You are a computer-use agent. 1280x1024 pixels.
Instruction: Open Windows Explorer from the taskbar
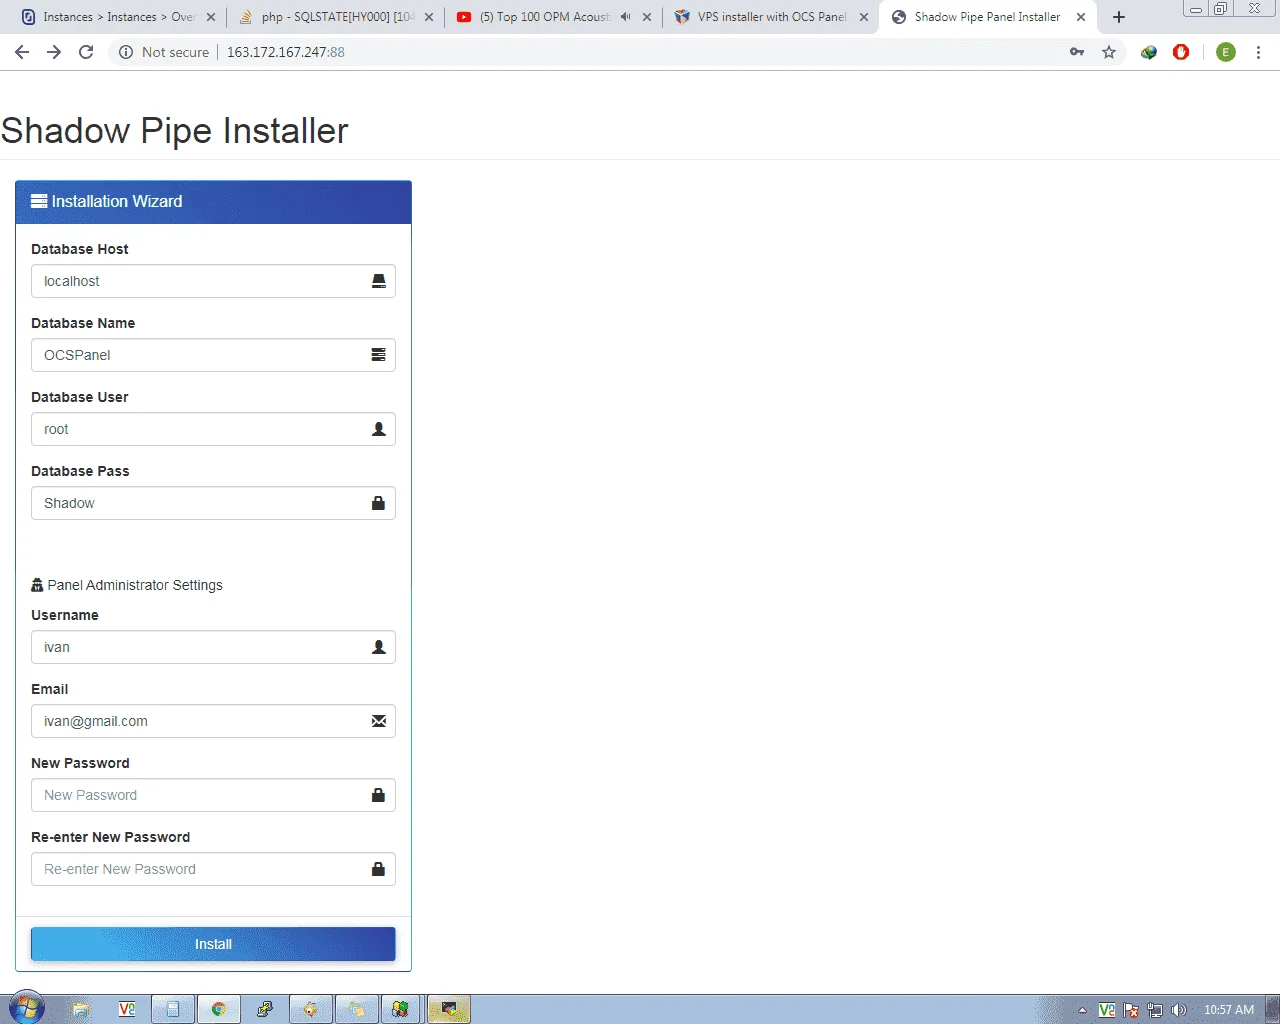coord(81,1009)
